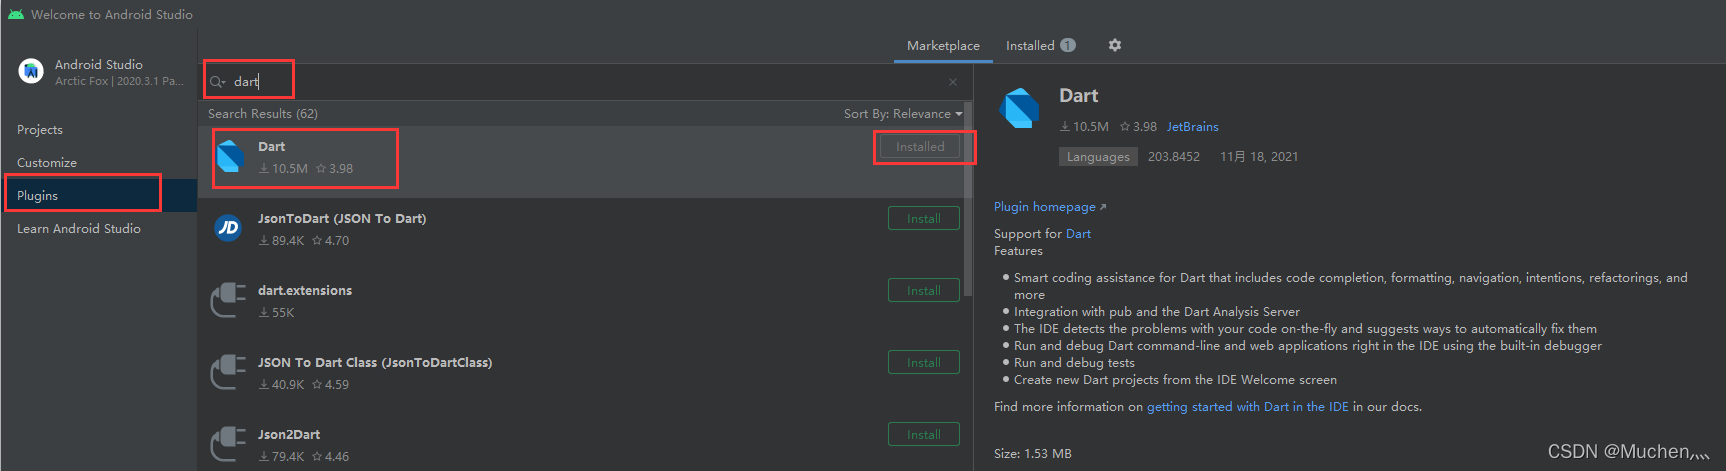The width and height of the screenshot is (1726, 471).
Task: Open the Sort By Relevance dropdown
Action: 903,113
